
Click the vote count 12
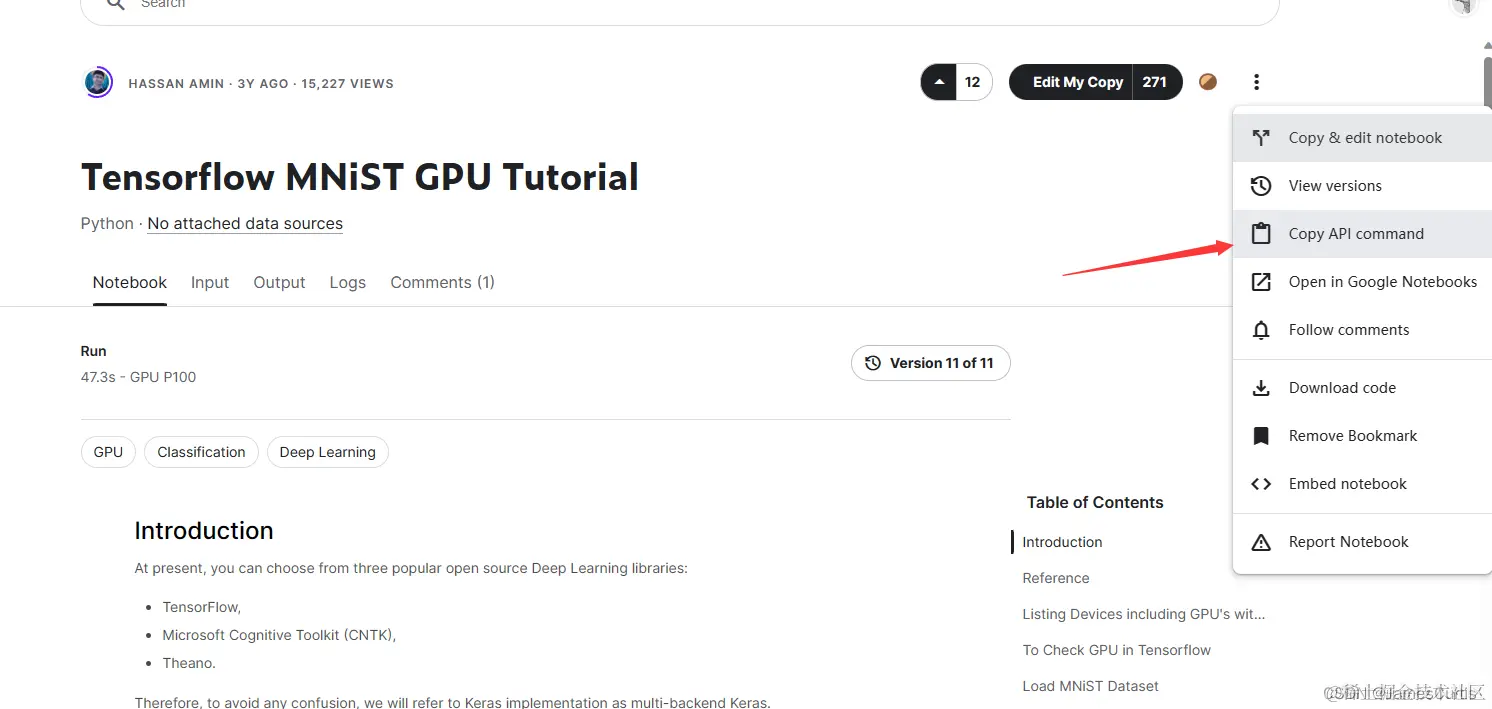coord(973,82)
